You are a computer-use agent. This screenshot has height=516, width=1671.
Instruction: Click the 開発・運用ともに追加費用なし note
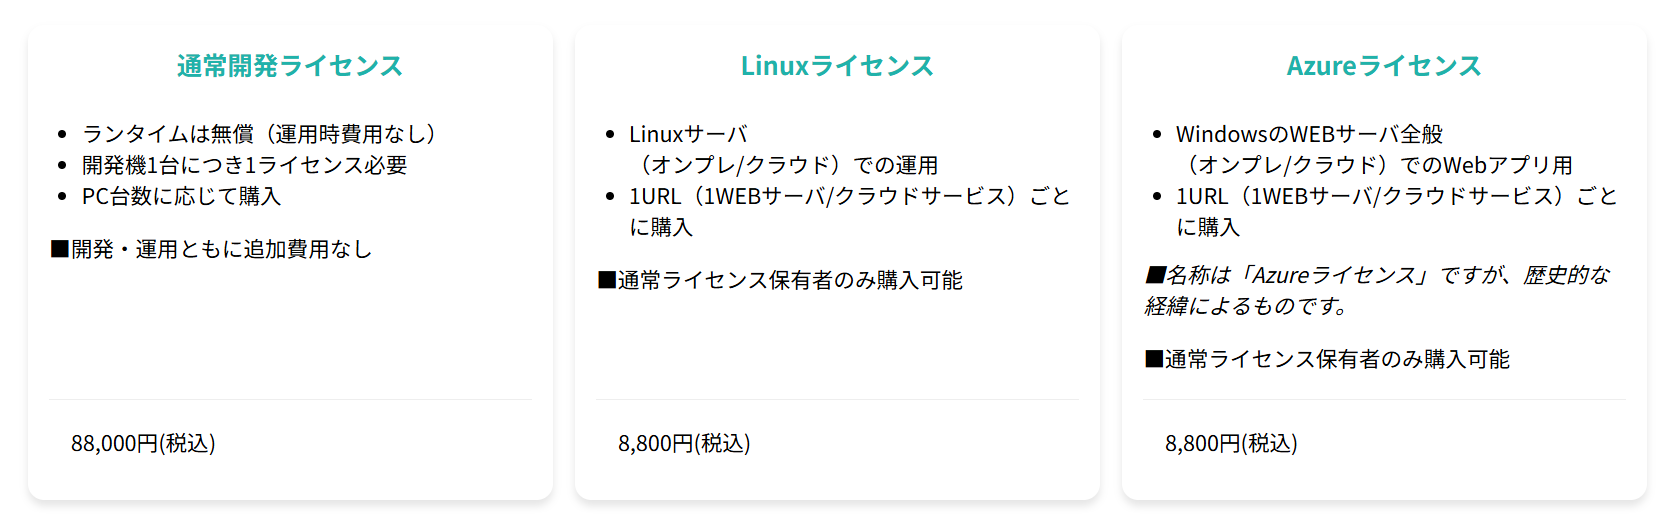pos(211,249)
